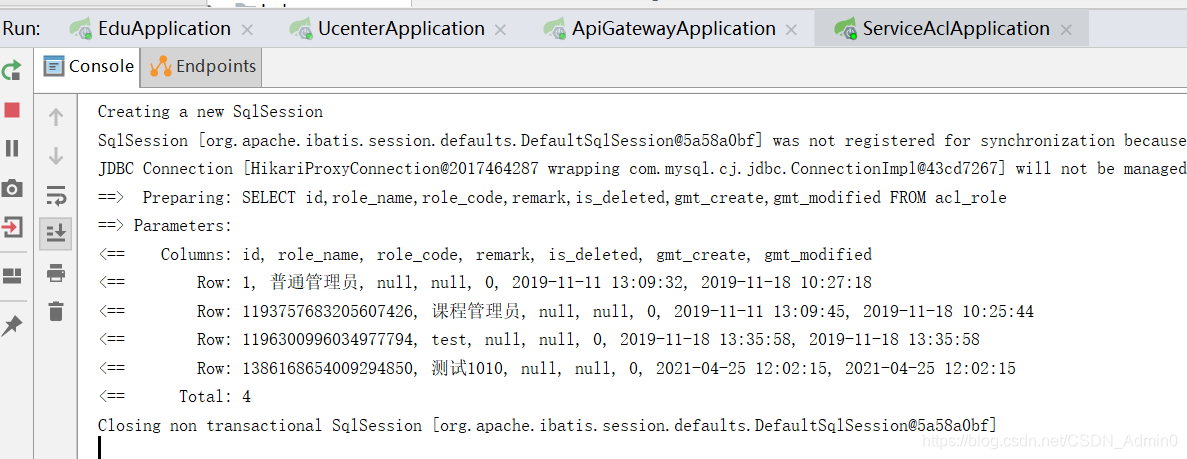1187x459 pixels.
Task: Open the Console tab
Action: (x=89, y=67)
